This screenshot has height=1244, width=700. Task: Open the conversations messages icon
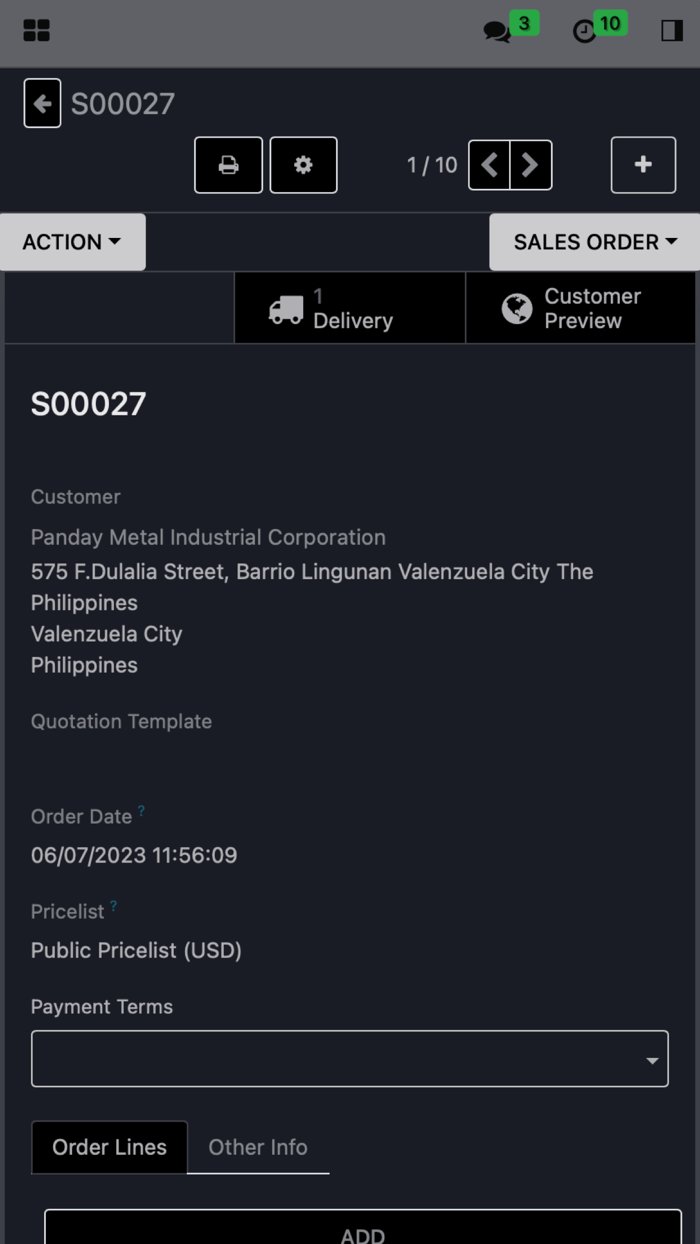(x=497, y=32)
